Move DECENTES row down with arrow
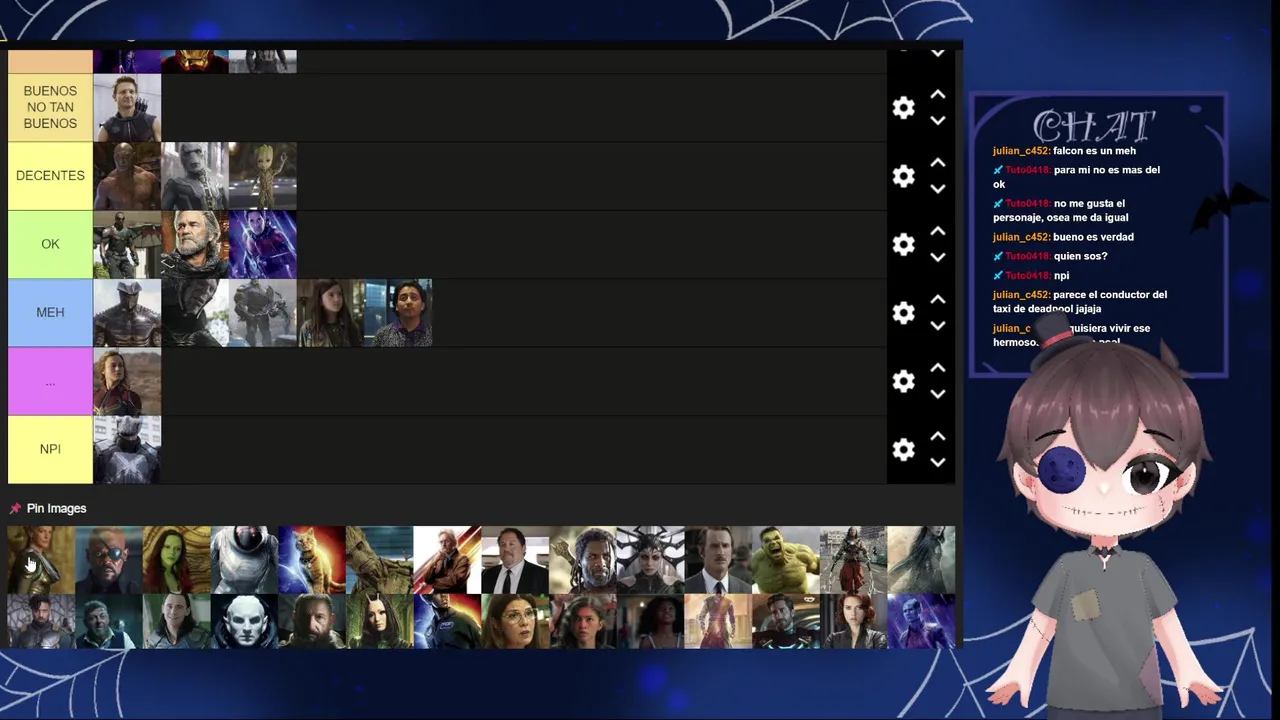Viewport: 1280px width, 720px height. pyautogui.click(x=938, y=189)
